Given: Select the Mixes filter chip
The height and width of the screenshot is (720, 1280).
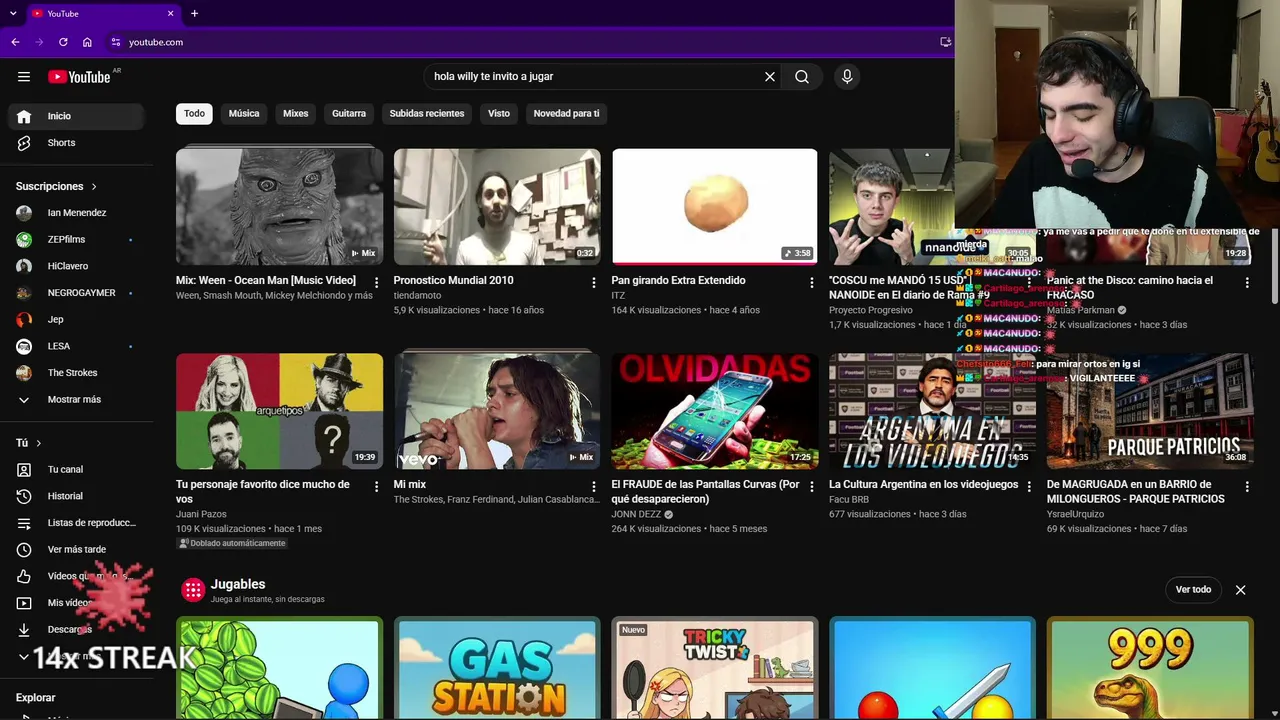Looking at the screenshot, I should [296, 114].
